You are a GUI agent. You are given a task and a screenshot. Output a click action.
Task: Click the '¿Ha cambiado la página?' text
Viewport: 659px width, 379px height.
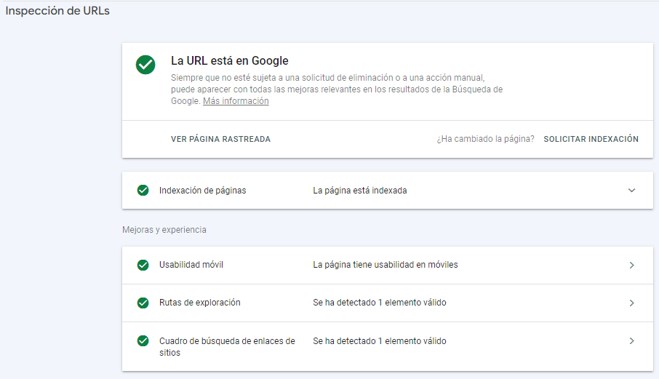click(x=485, y=139)
